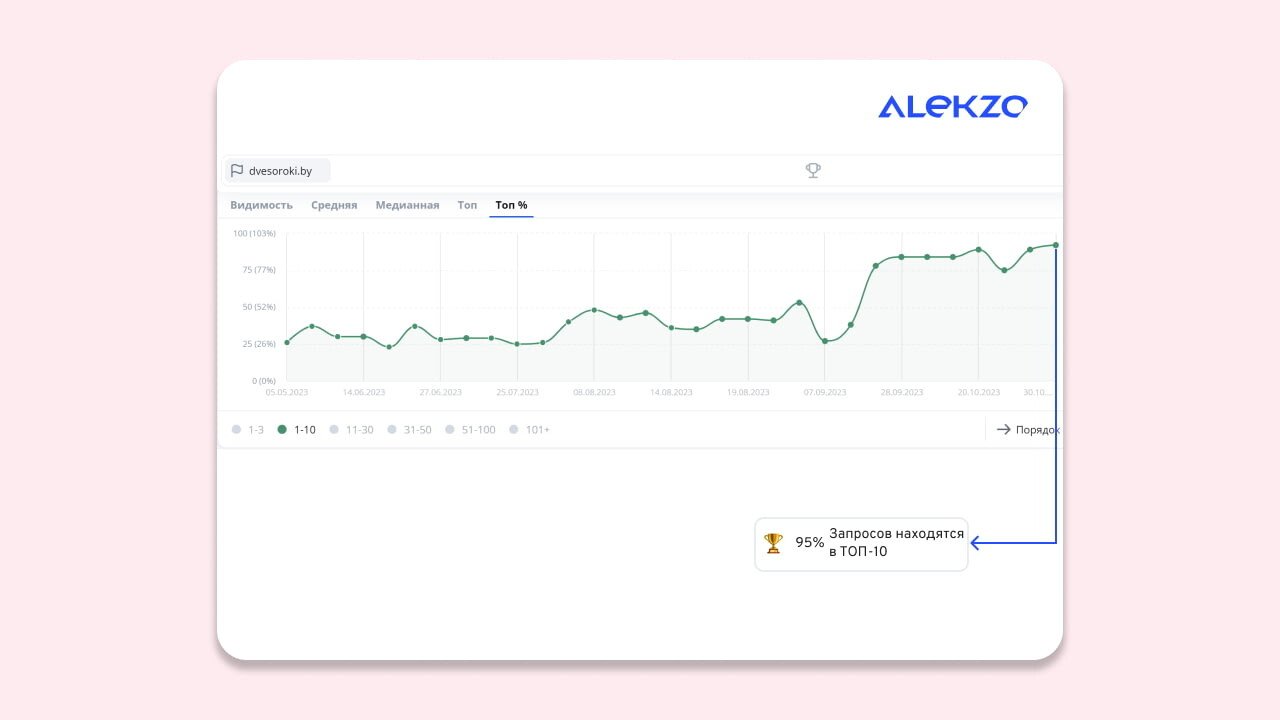
Task: Click the last data point on the chart
Action: pyautogui.click(x=1055, y=245)
